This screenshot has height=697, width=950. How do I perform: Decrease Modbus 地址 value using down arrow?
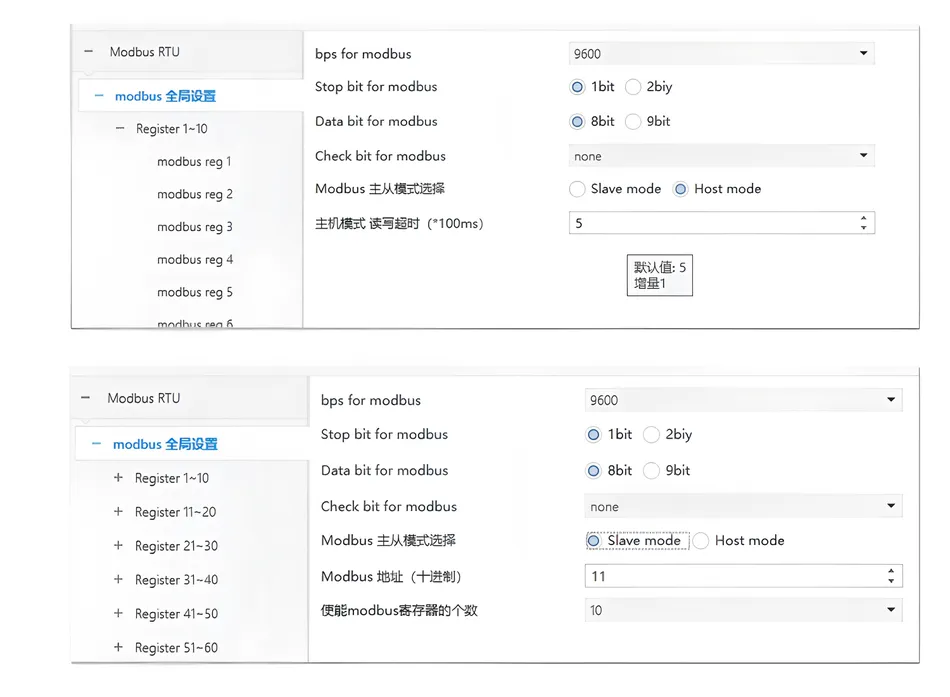[x=891, y=582]
